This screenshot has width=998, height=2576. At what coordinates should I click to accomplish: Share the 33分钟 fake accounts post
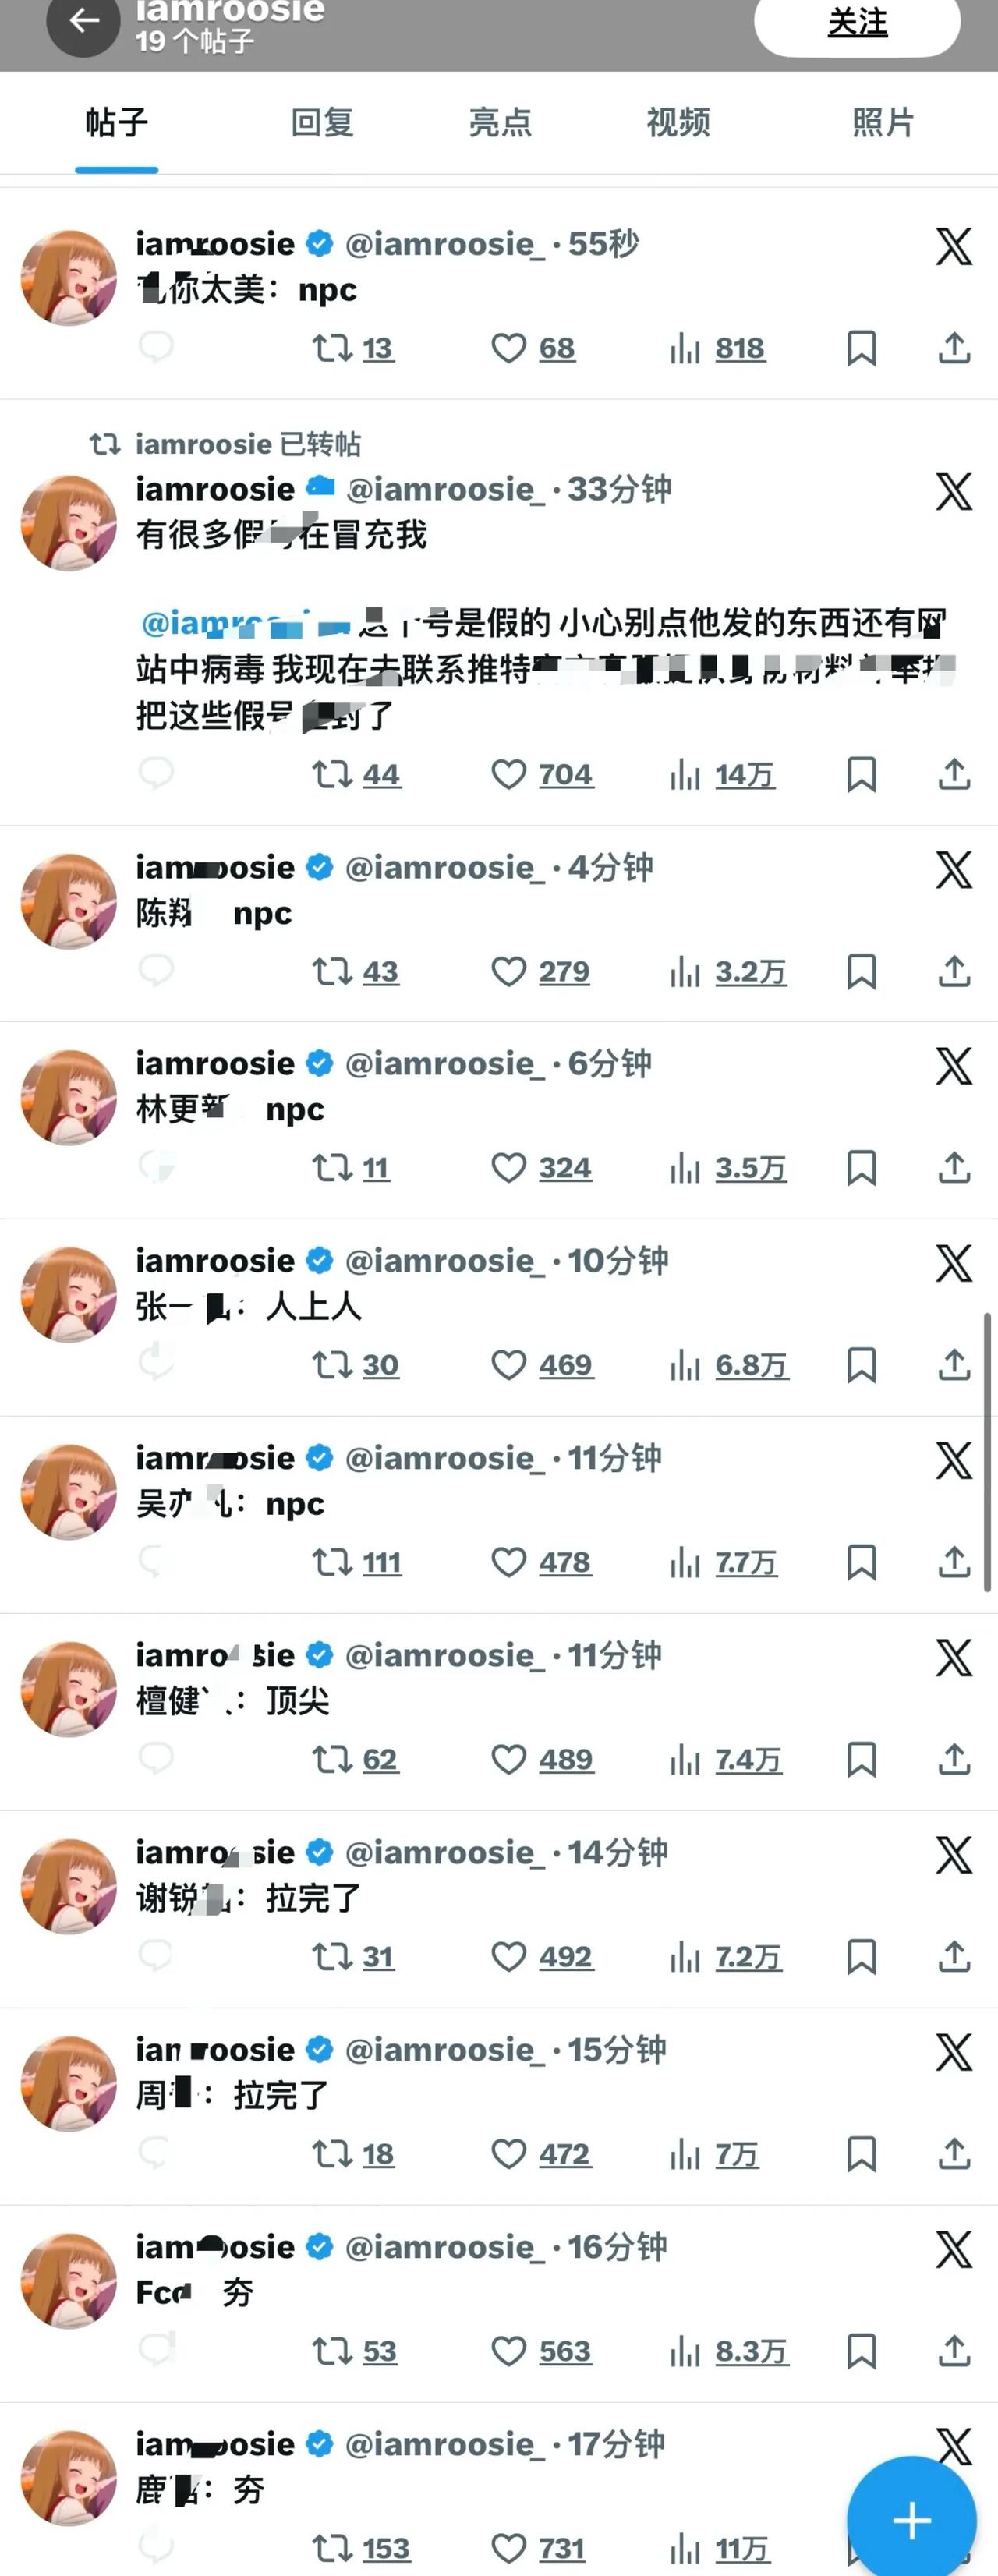pyautogui.click(x=954, y=774)
